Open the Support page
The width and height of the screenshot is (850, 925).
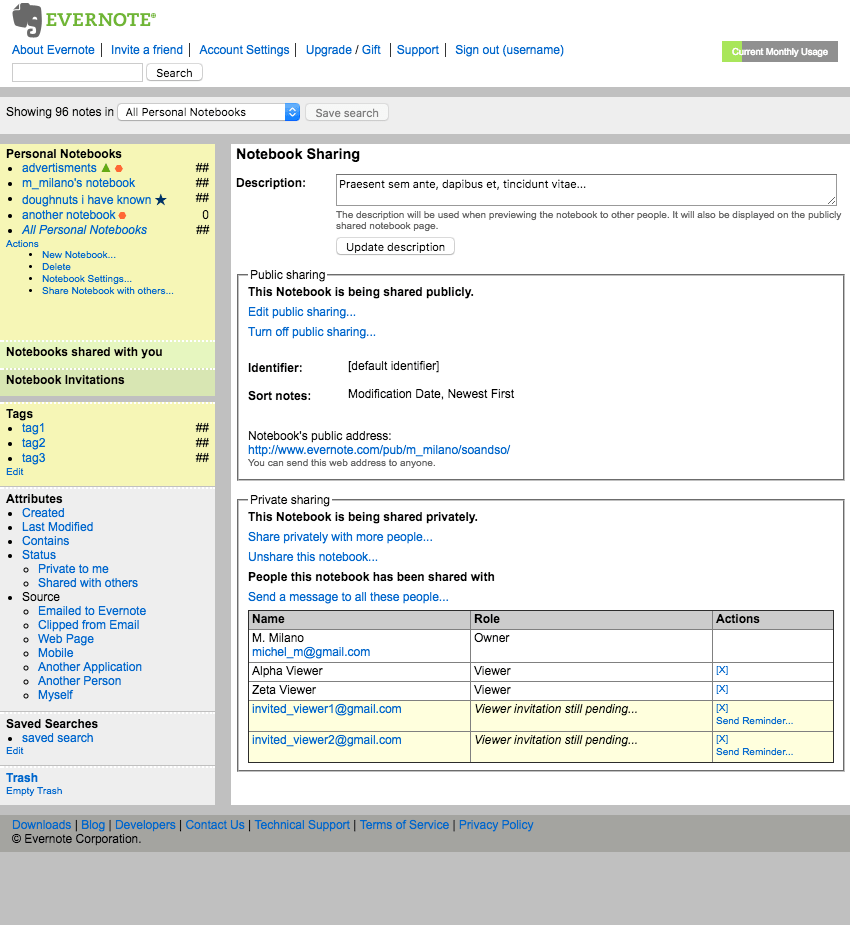pyautogui.click(x=418, y=50)
